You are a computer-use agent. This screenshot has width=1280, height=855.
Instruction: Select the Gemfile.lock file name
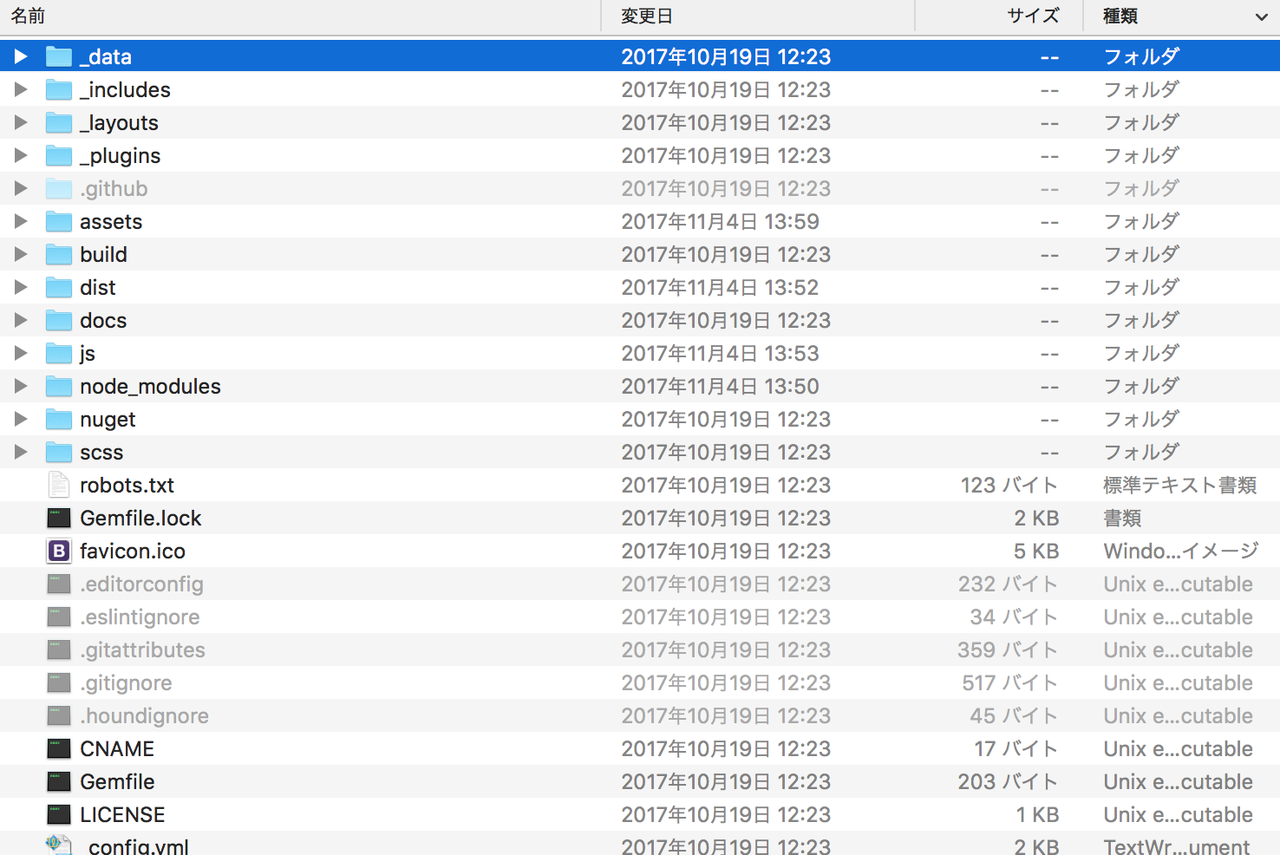[x=141, y=519]
